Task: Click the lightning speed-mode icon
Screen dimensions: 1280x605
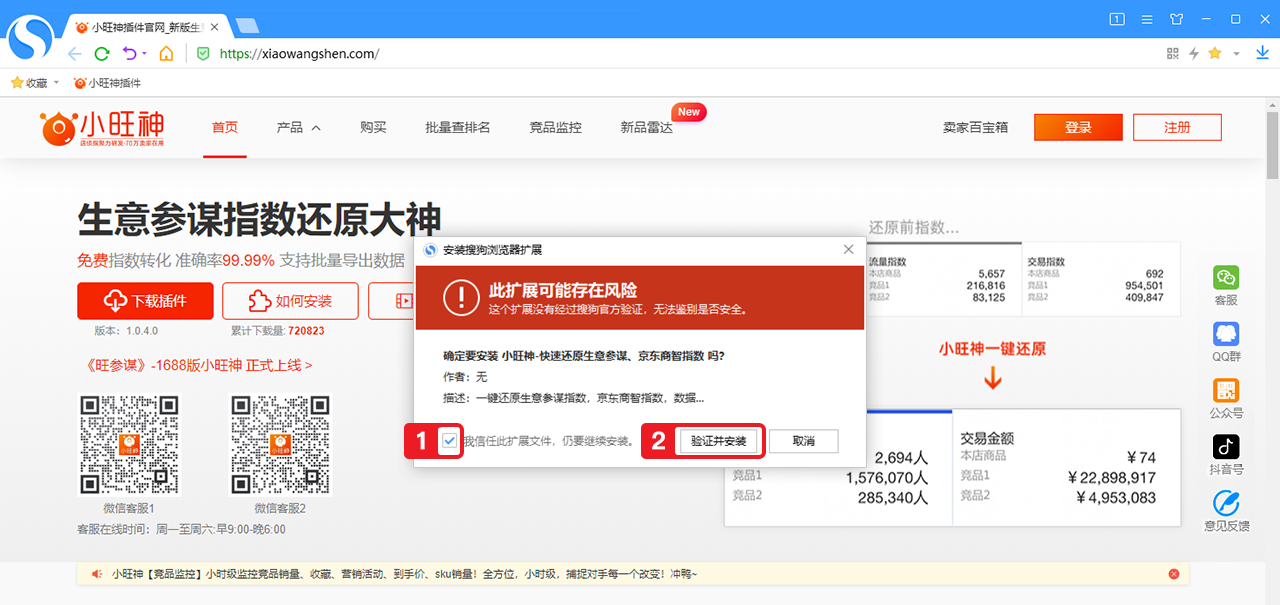Action: tap(1194, 53)
